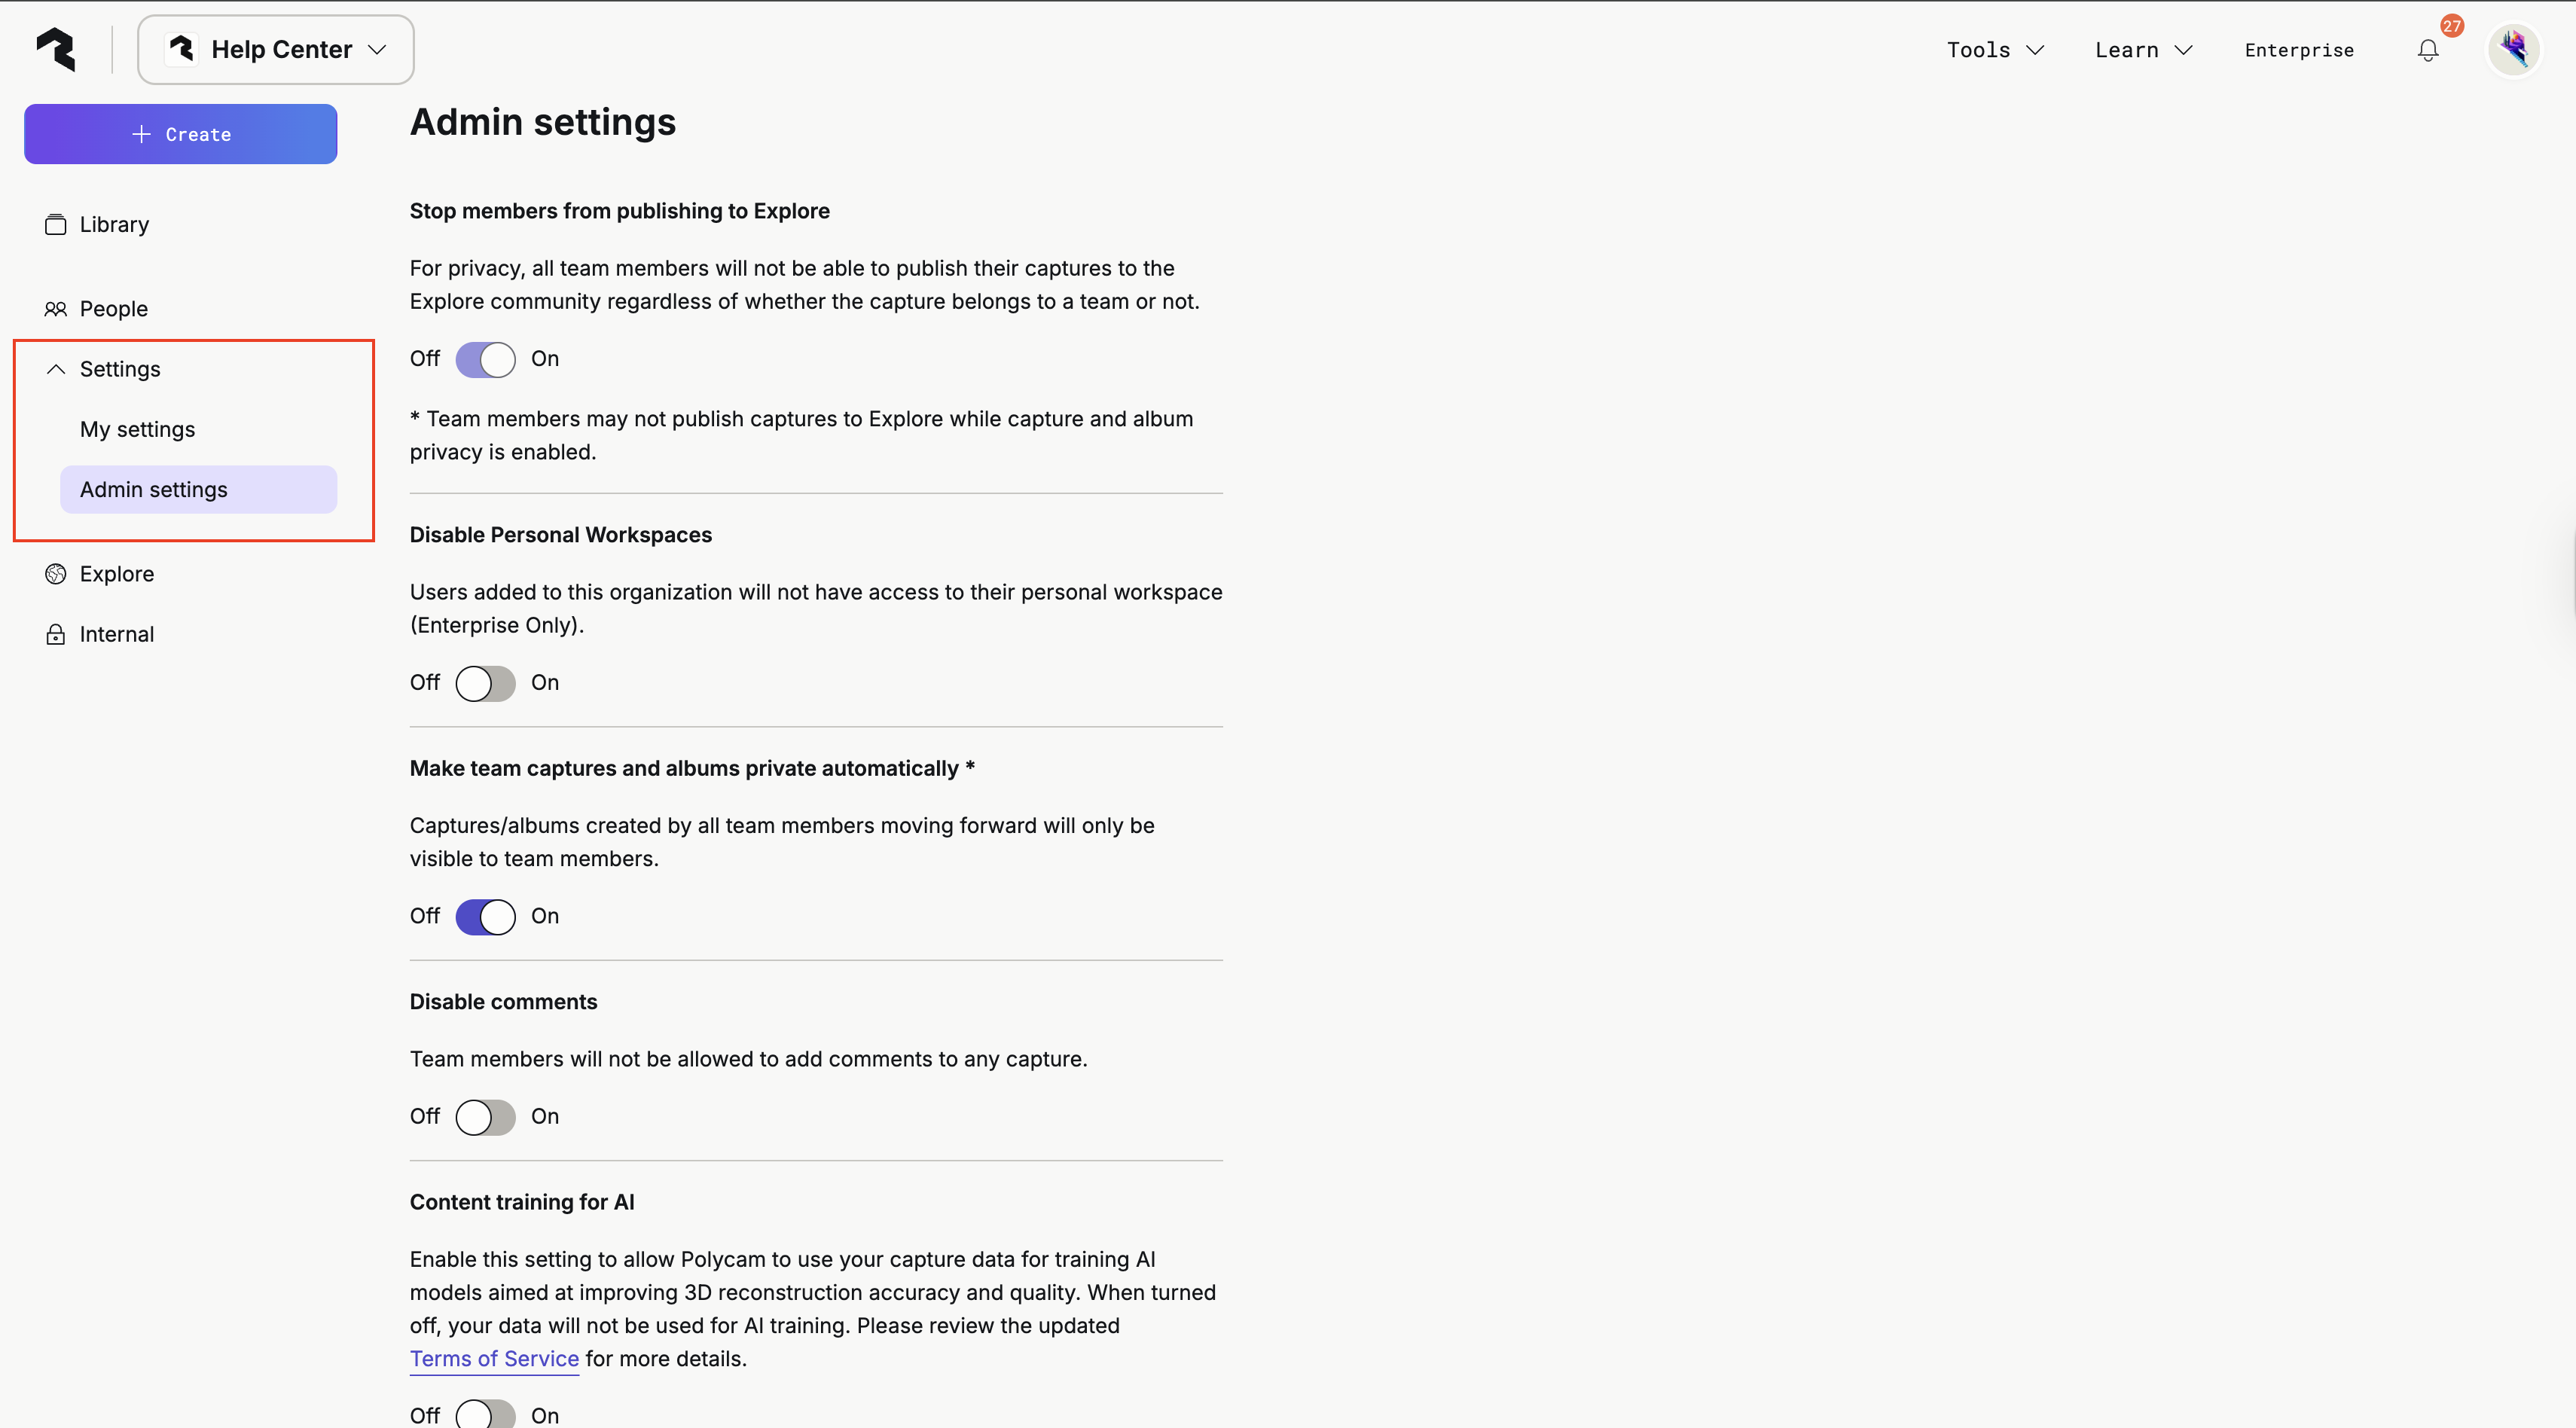Open the notifications bell
This screenshot has height=1428, width=2576.
coord(2427,50)
